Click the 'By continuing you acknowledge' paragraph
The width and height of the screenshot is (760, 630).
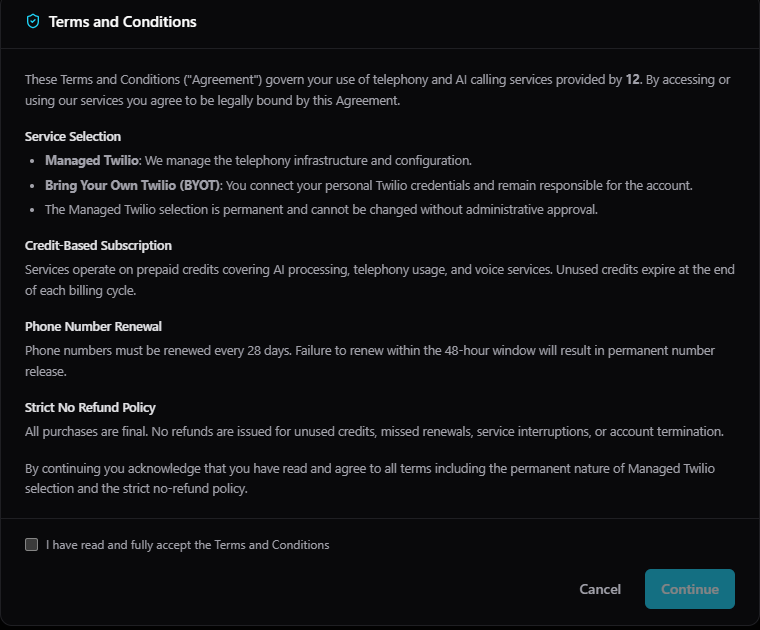point(370,478)
